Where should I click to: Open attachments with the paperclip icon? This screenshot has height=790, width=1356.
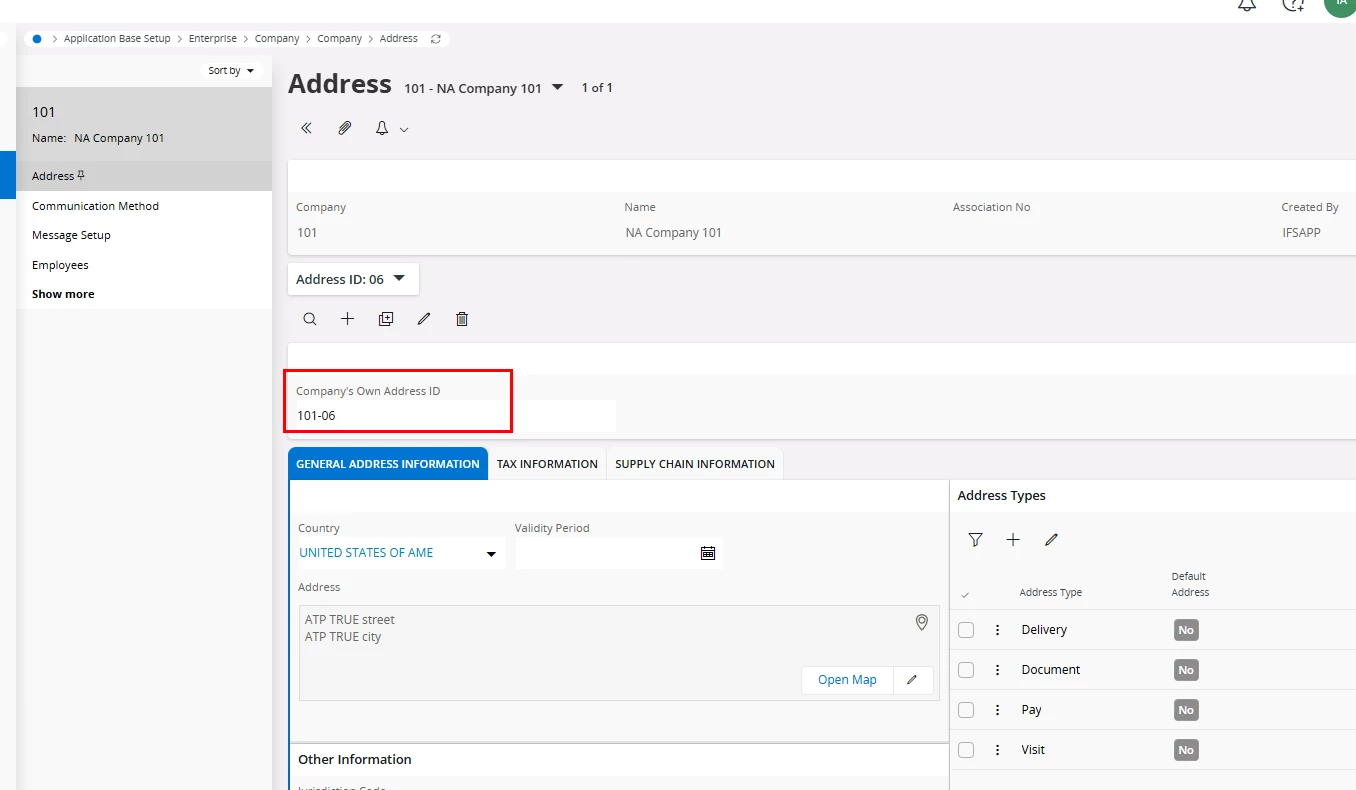coord(345,129)
